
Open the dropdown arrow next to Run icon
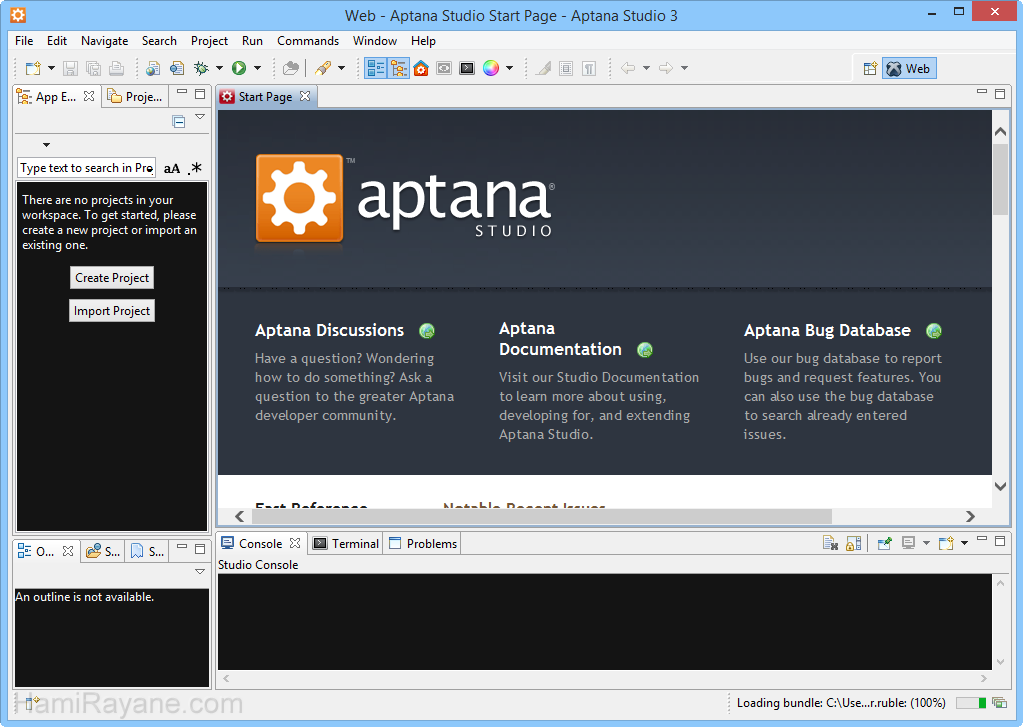coord(257,68)
